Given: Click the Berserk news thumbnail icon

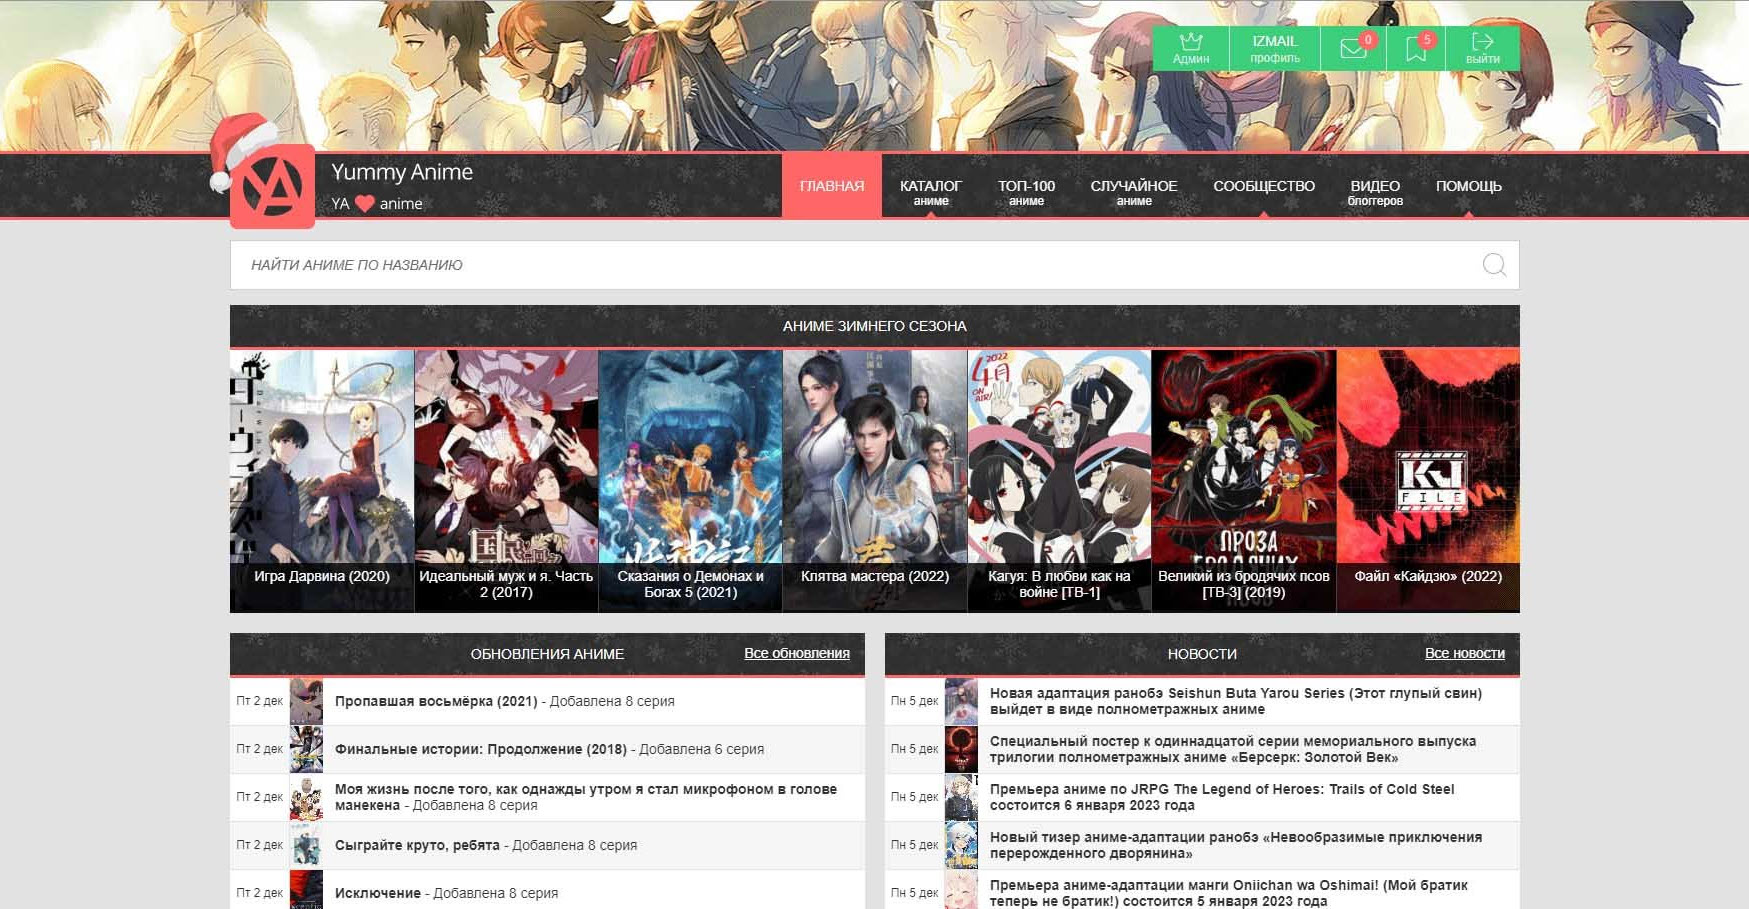Looking at the screenshot, I should pos(961,749).
